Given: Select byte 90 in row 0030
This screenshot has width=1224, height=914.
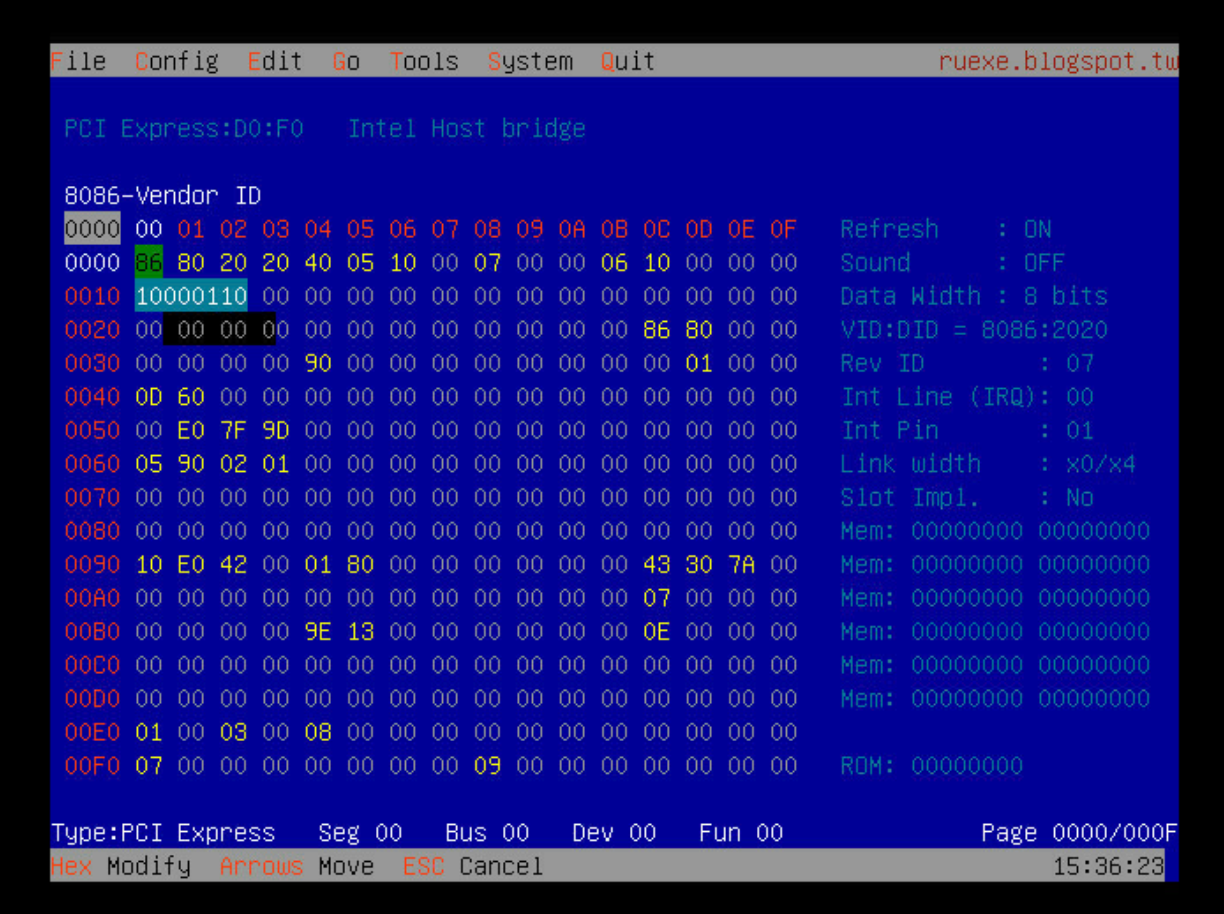Looking at the screenshot, I should (318, 364).
